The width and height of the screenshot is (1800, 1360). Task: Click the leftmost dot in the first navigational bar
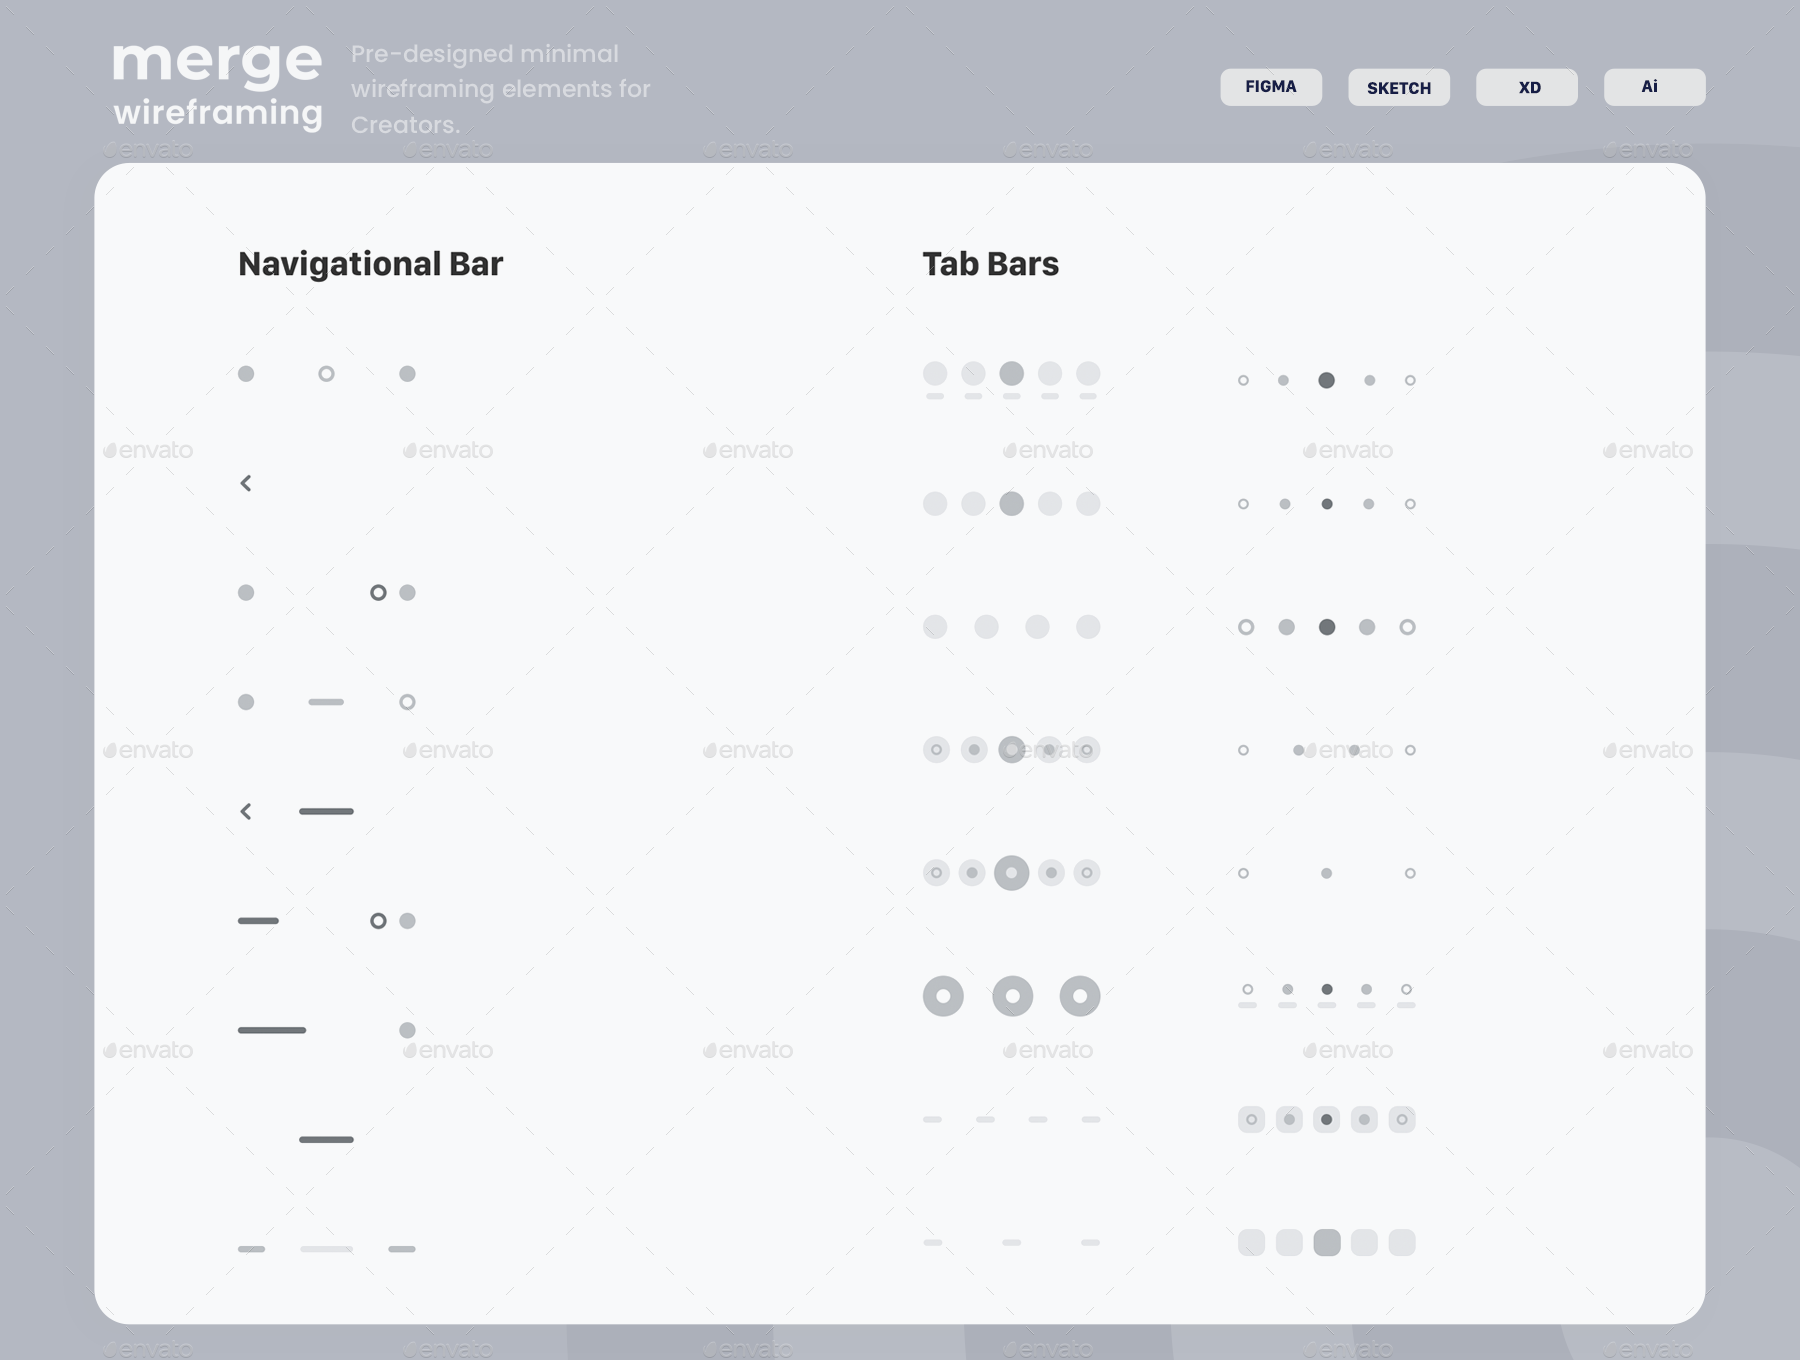pyautogui.click(x=246, y=374)
